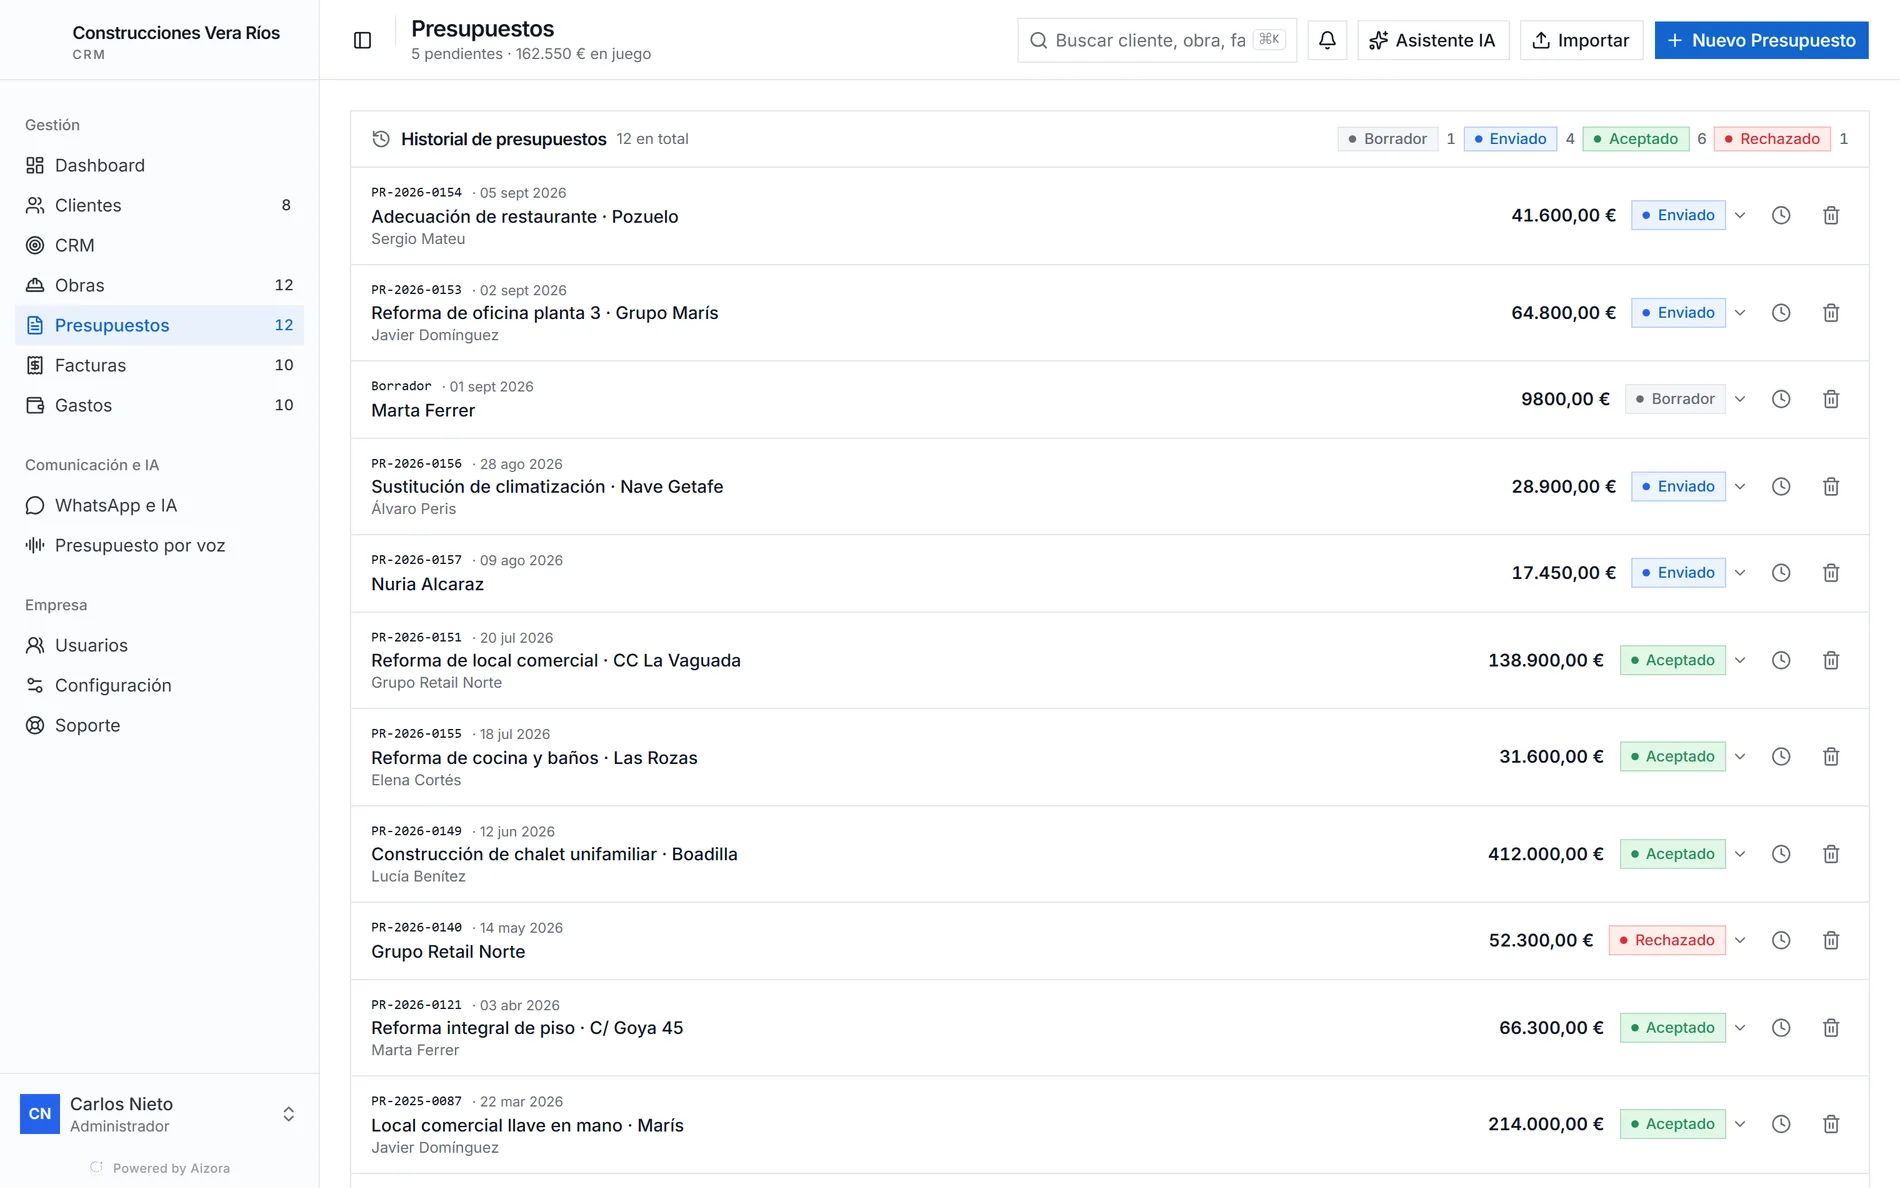
Task: Click the Importar button
Action: [x=1581, y=40]
